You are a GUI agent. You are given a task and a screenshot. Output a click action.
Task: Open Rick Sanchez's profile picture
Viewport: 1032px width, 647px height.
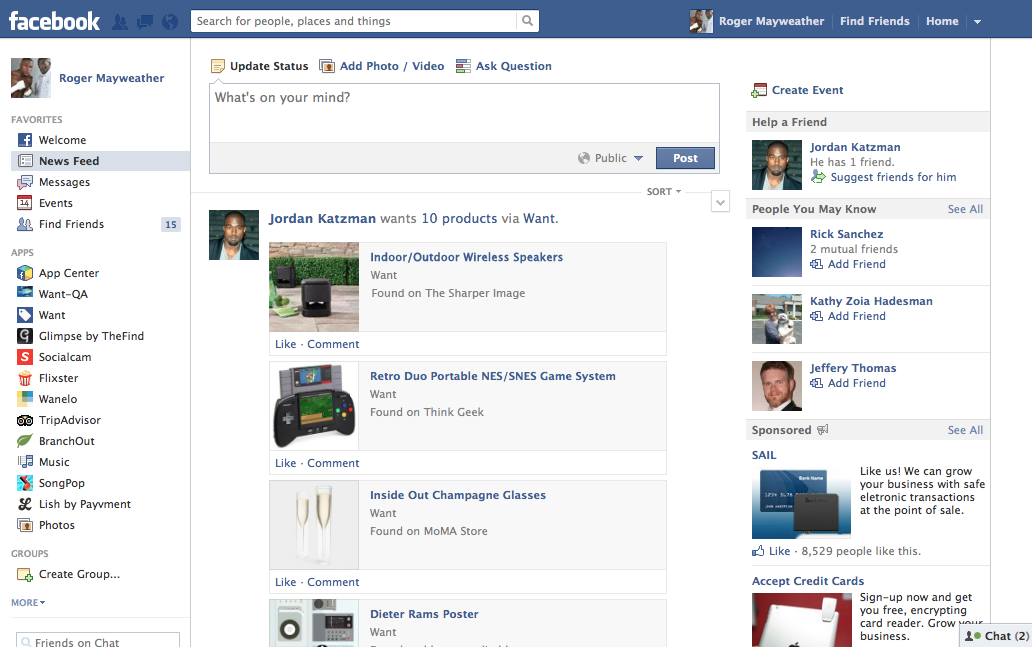777,252
